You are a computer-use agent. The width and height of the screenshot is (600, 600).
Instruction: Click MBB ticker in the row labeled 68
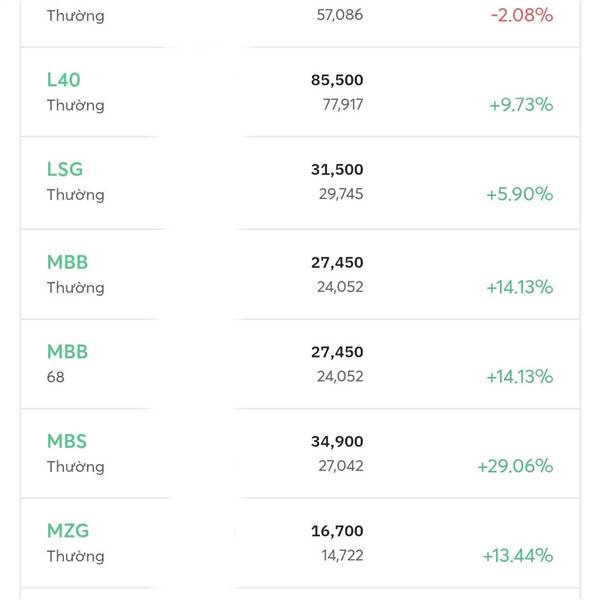[67, 352]
